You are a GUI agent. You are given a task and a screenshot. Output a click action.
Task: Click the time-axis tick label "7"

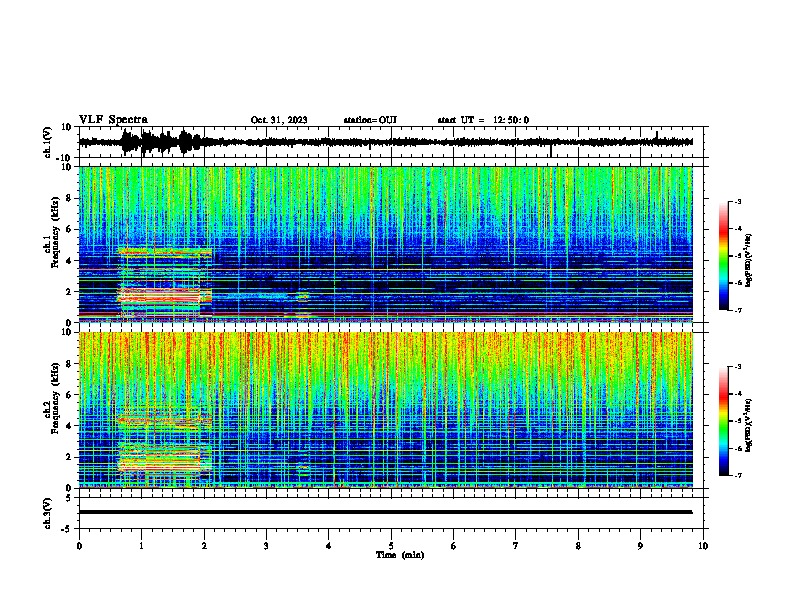(516, 546)
